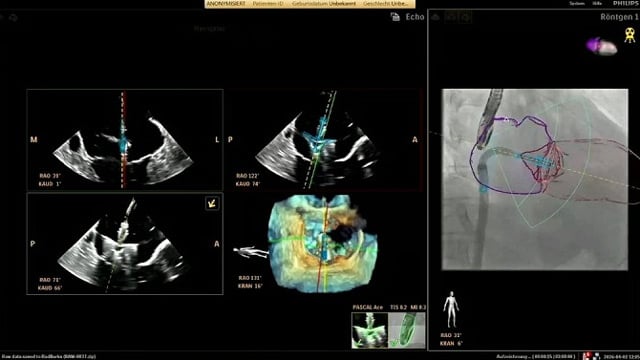Image resolution: width=640 pixels, height=360 pixels.
Task: Click the red-white icon in the status bar
Action: coord(587,356)
